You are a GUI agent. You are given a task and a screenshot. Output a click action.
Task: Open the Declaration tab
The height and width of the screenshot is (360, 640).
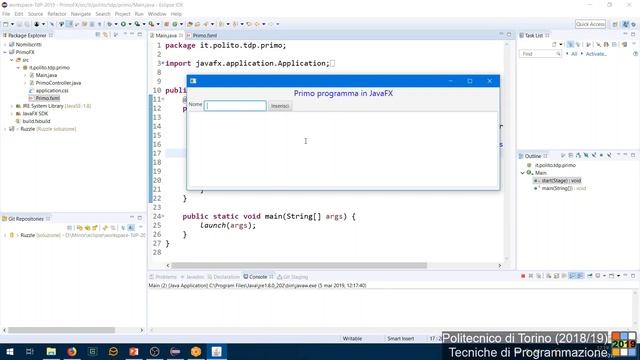223,277
